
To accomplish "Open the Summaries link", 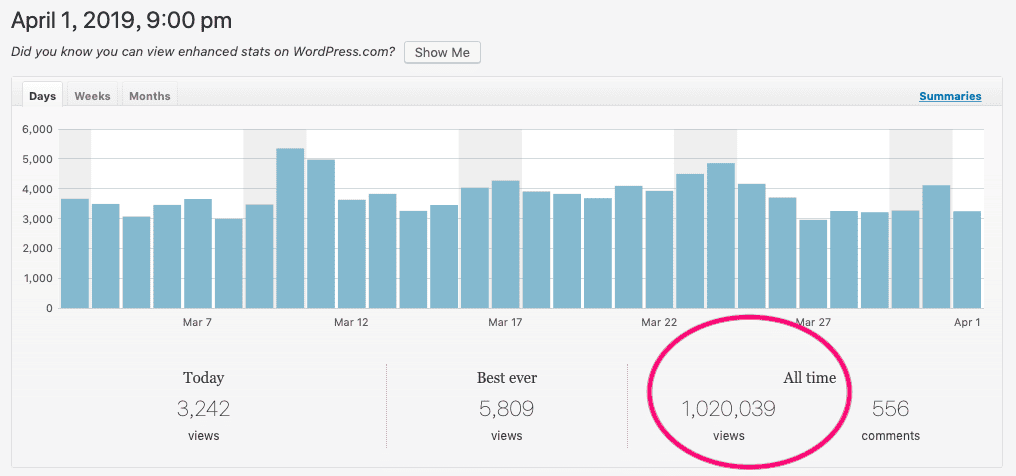I will pos(950,96).
